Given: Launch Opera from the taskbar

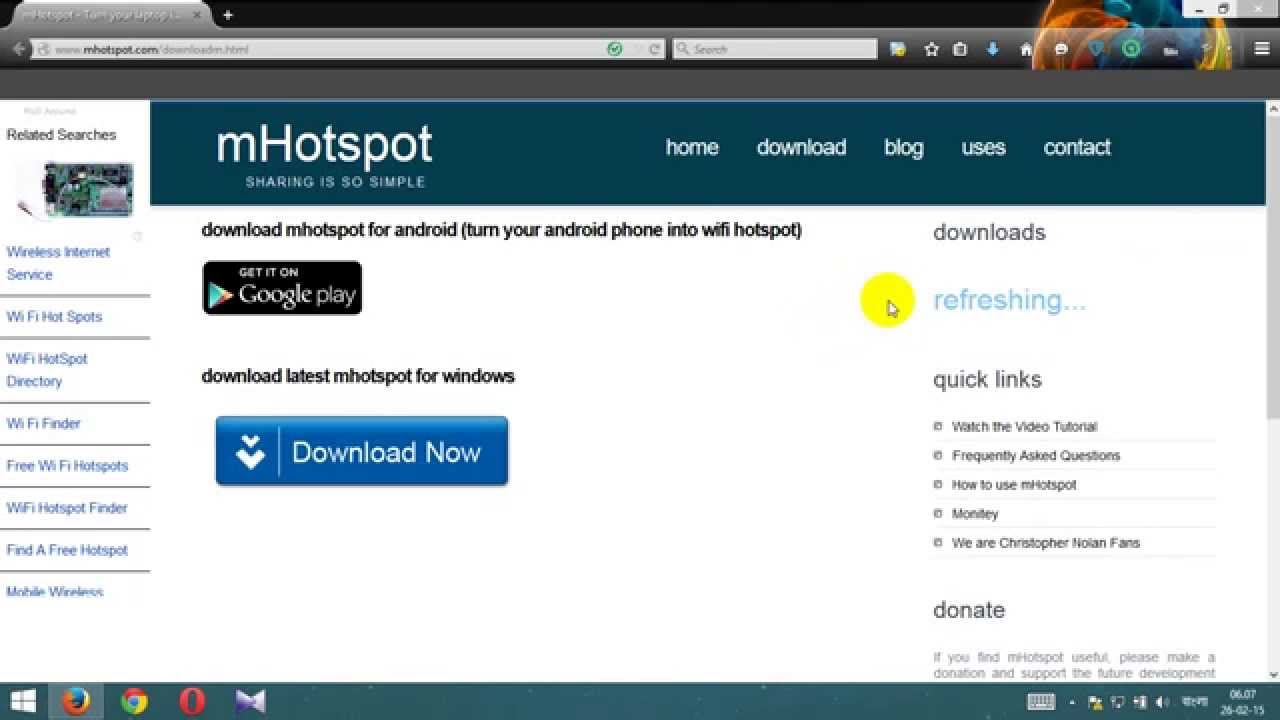Looking at the screenshot, I should coord(192,701).
